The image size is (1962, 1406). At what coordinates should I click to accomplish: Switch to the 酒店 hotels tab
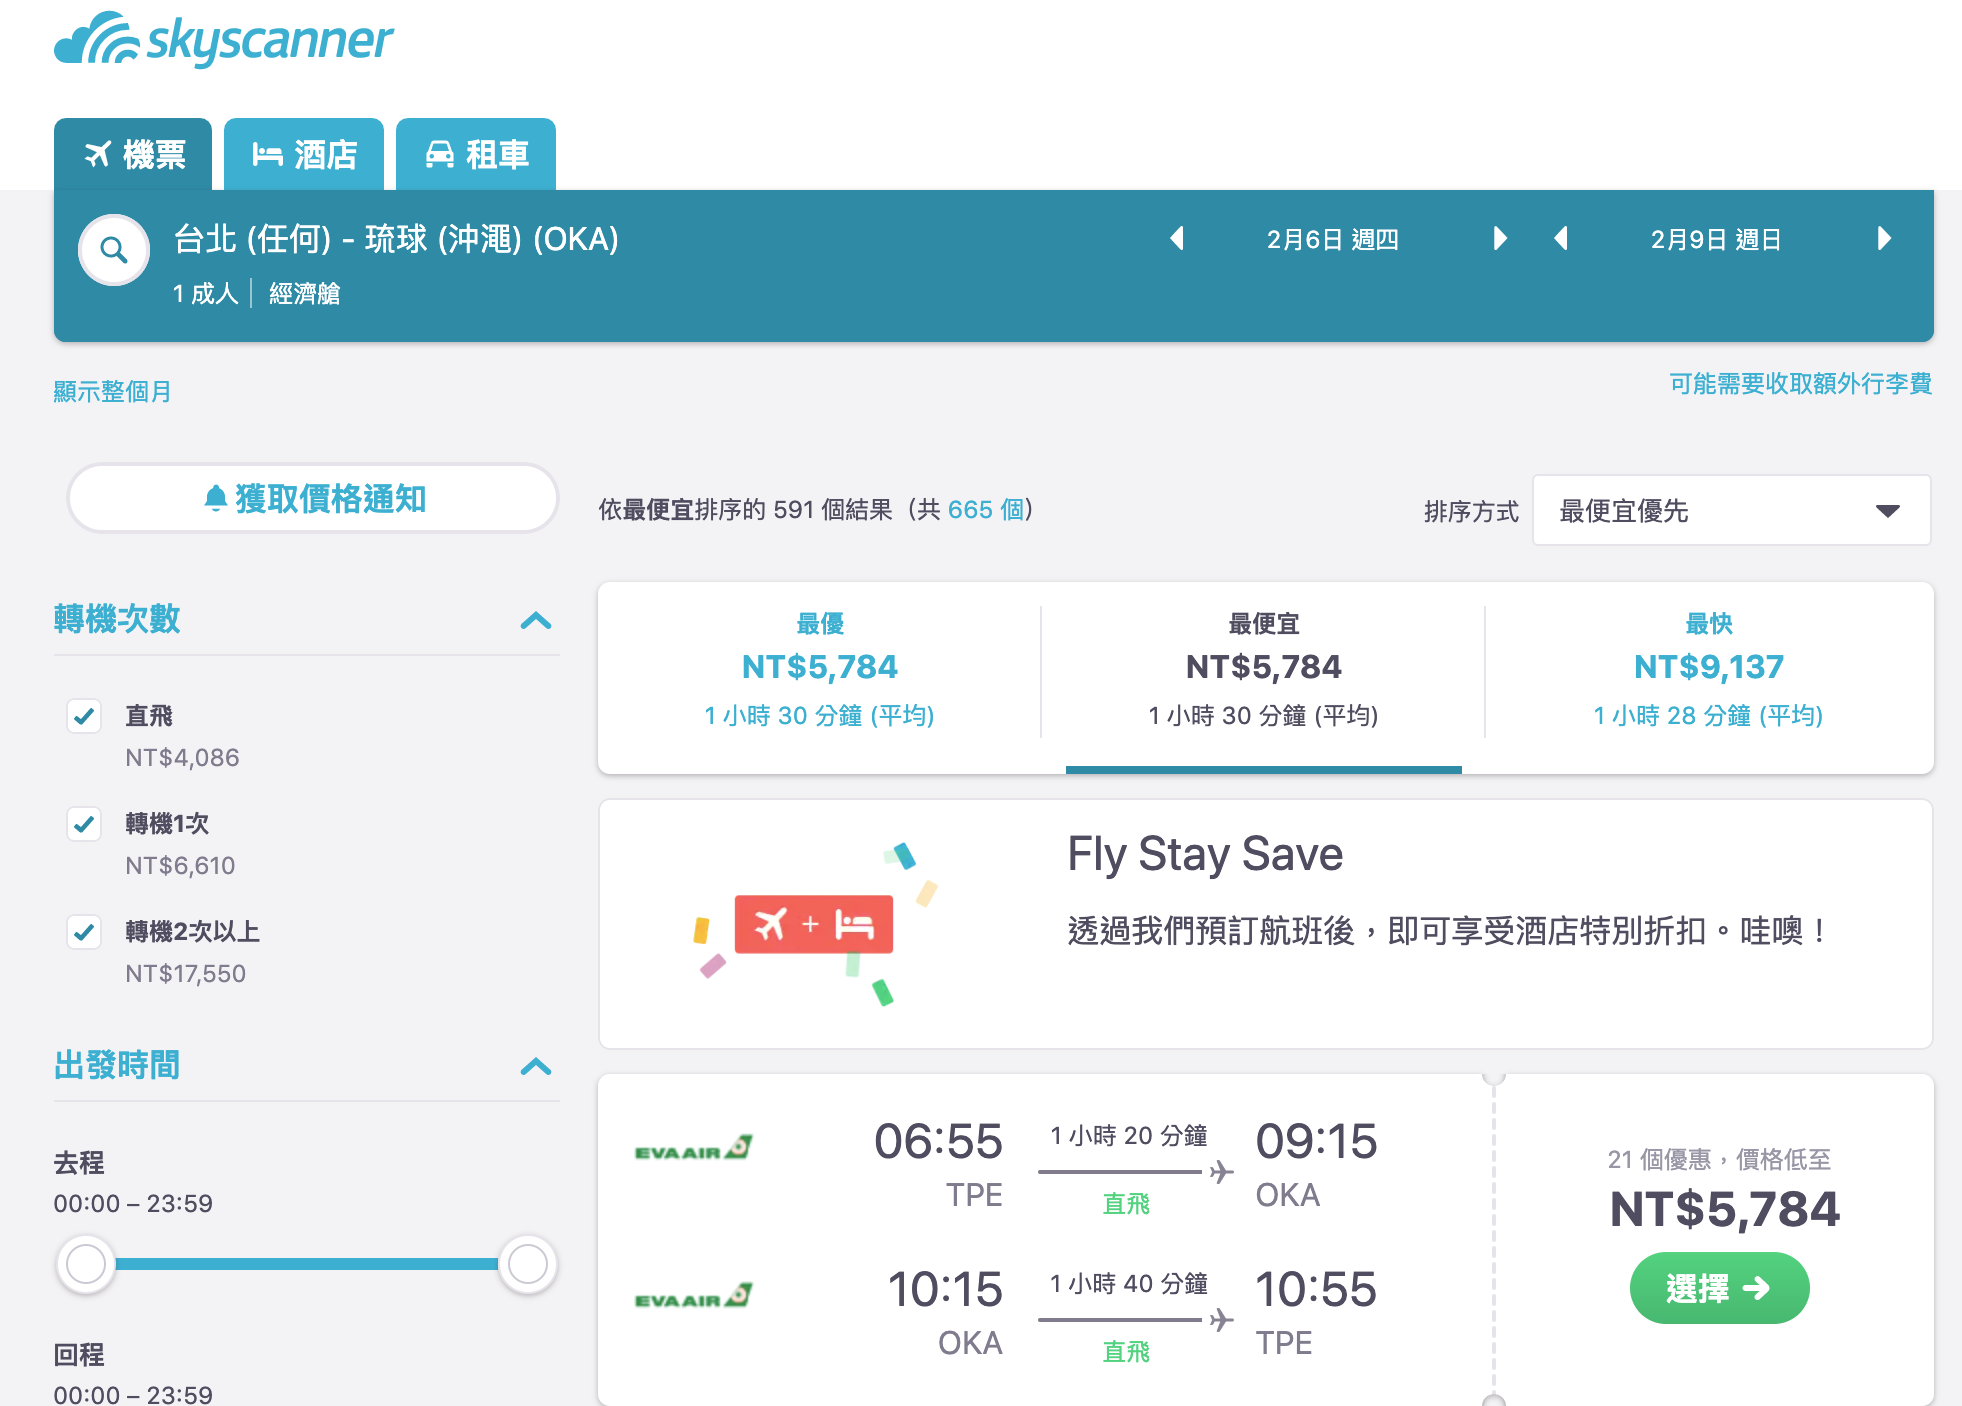pyautogui.click(x=304, y=154)
